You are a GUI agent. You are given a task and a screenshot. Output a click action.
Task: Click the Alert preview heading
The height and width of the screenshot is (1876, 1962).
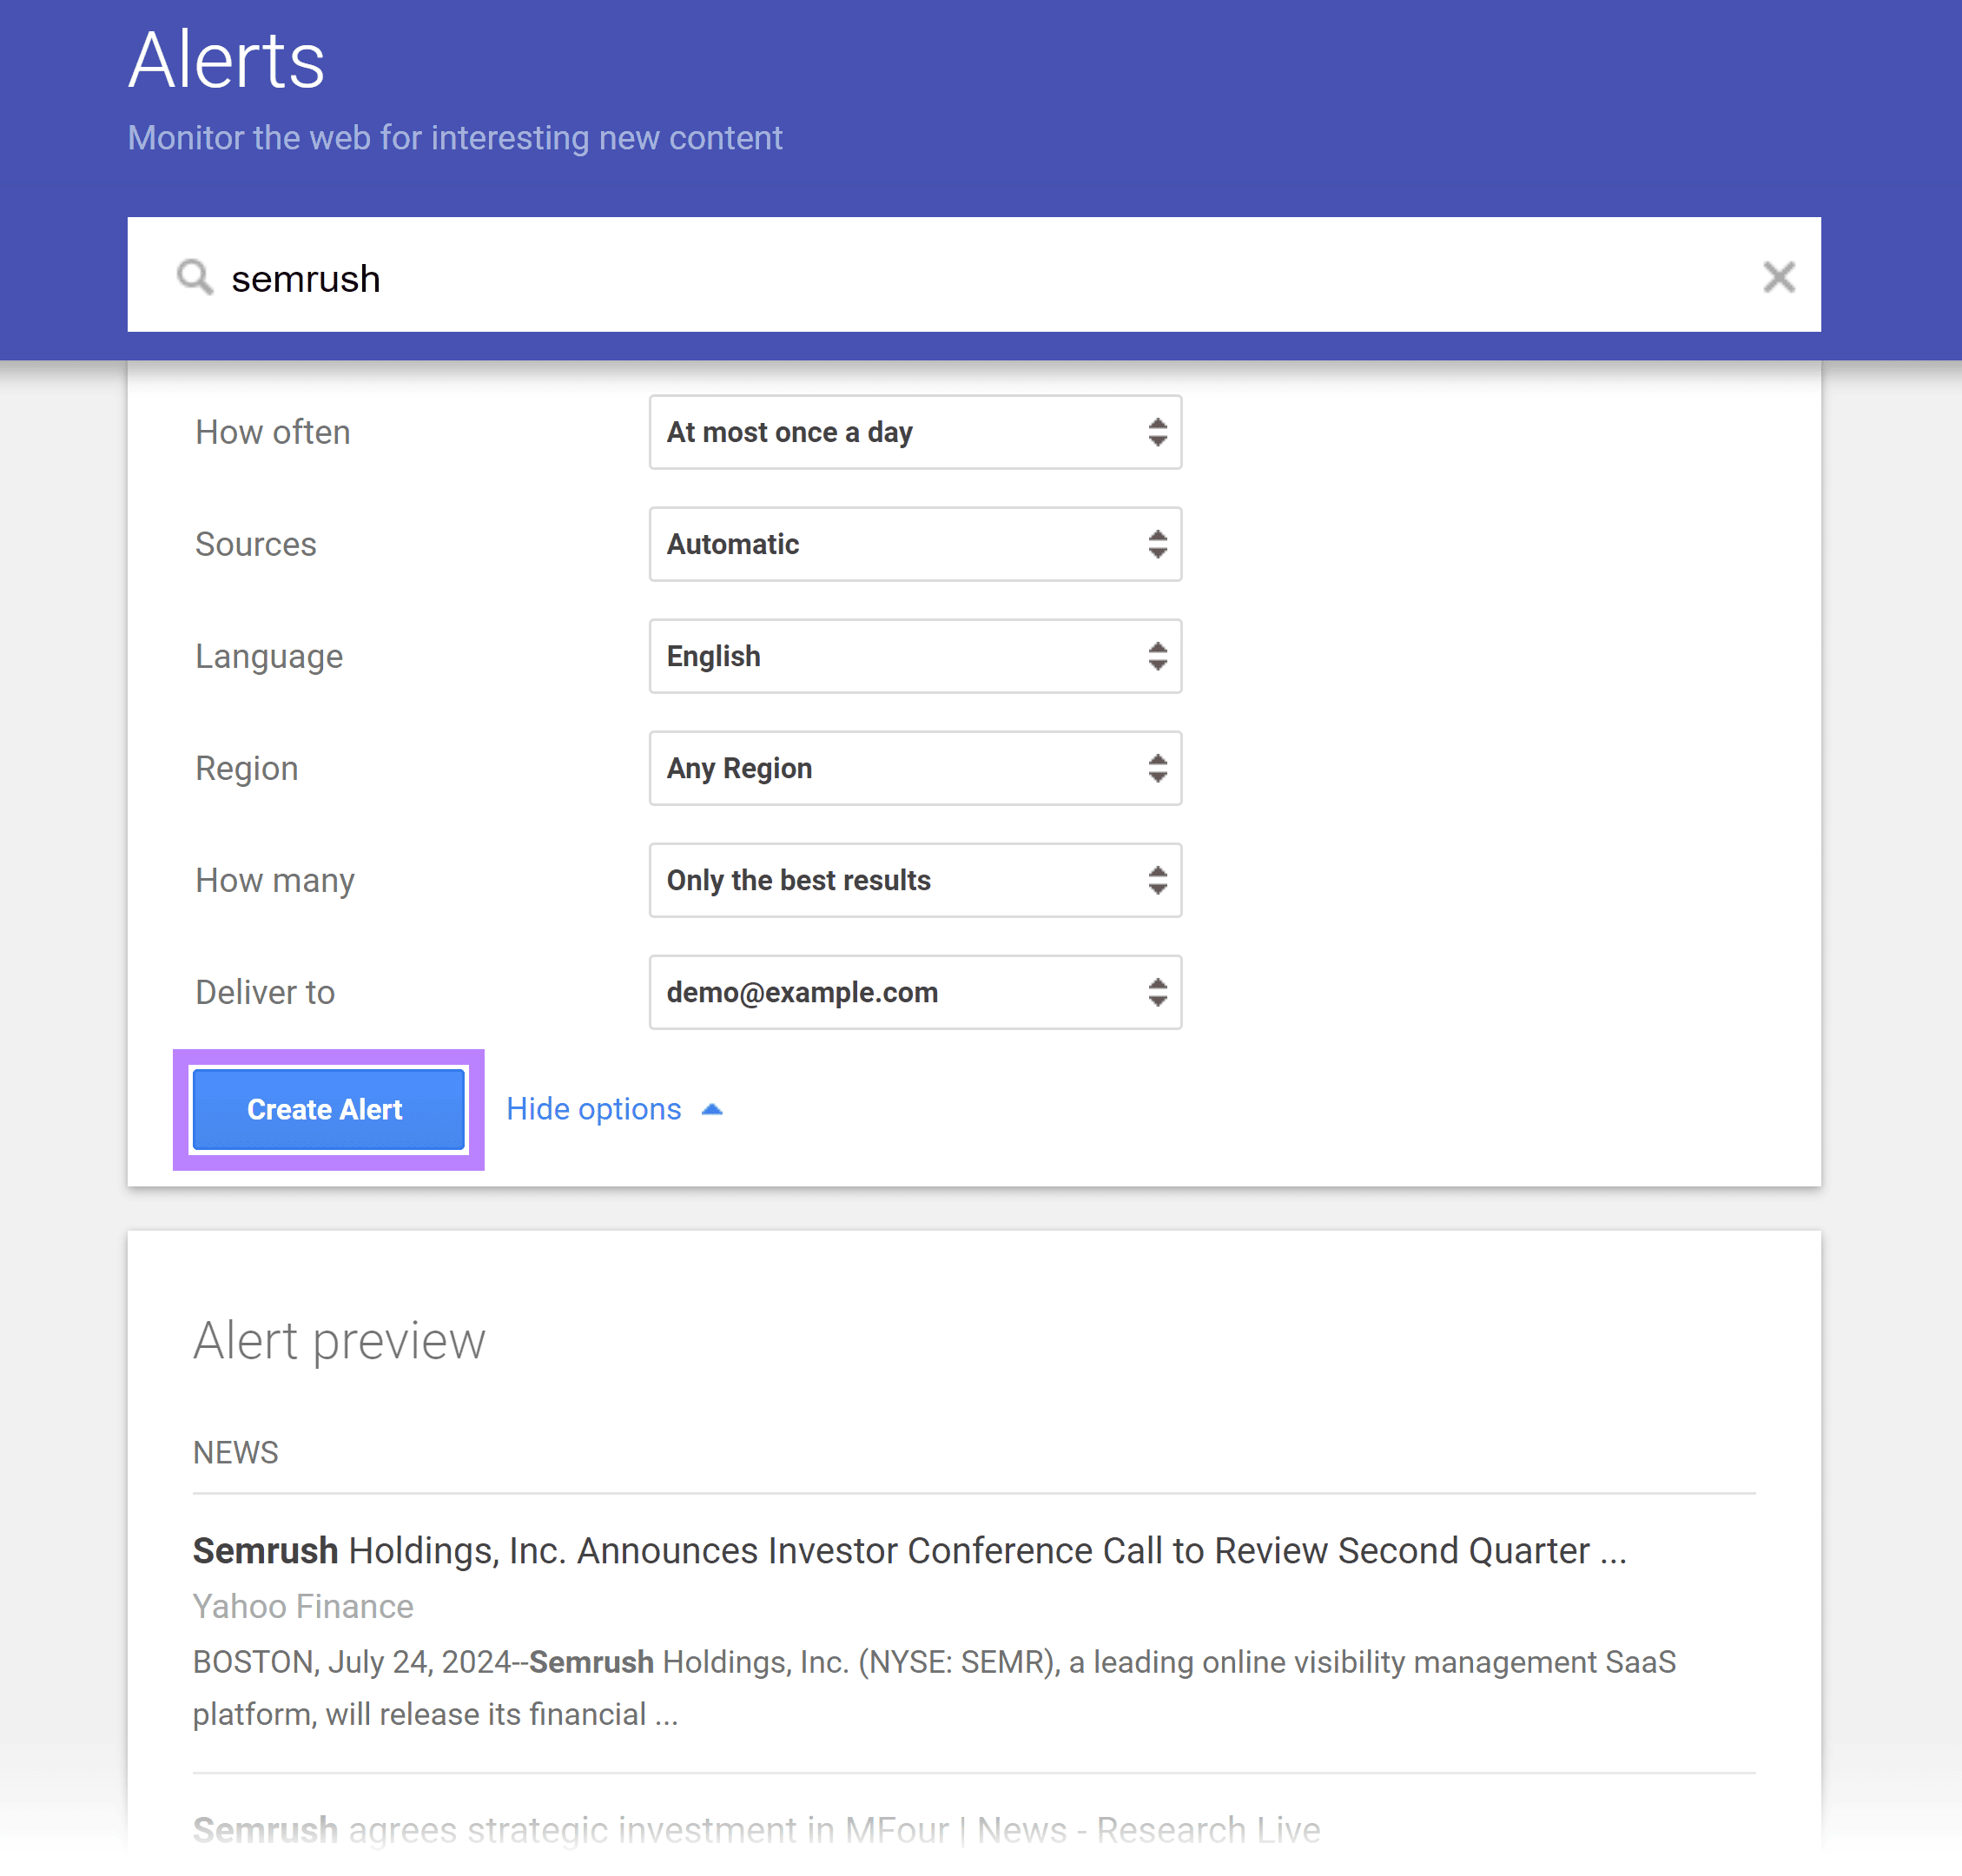click(x=339, y=1341)
